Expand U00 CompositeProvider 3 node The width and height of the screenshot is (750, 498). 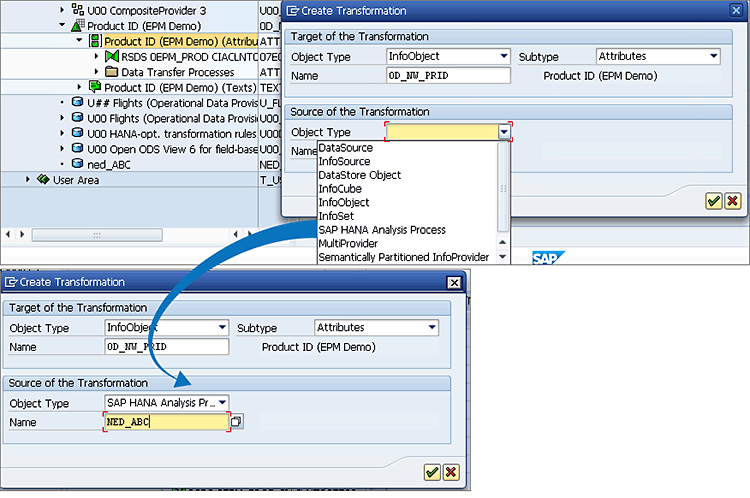[62, 10]
